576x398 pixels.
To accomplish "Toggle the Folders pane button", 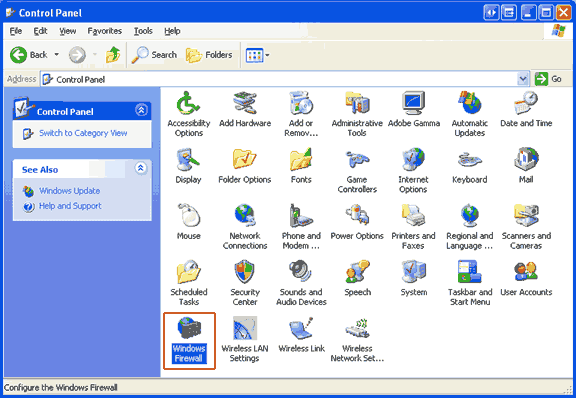I will tap(209, 55).
